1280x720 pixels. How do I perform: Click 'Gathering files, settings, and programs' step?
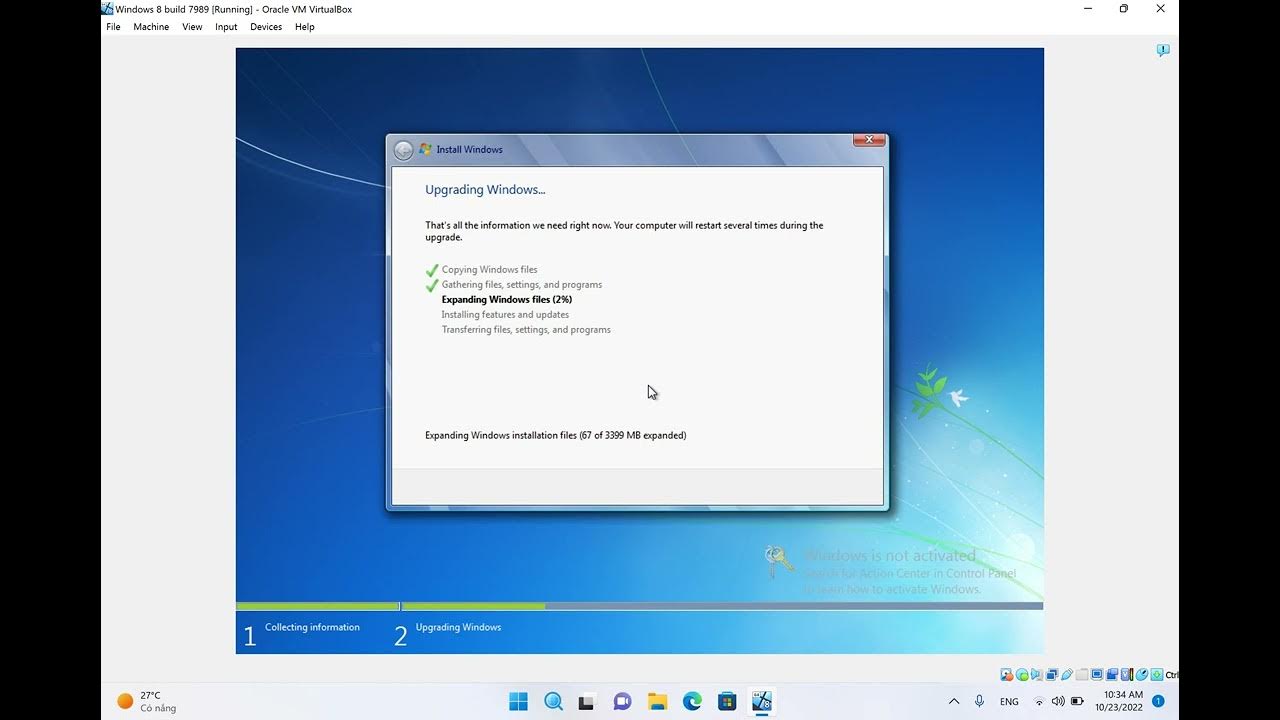point(522,285)
